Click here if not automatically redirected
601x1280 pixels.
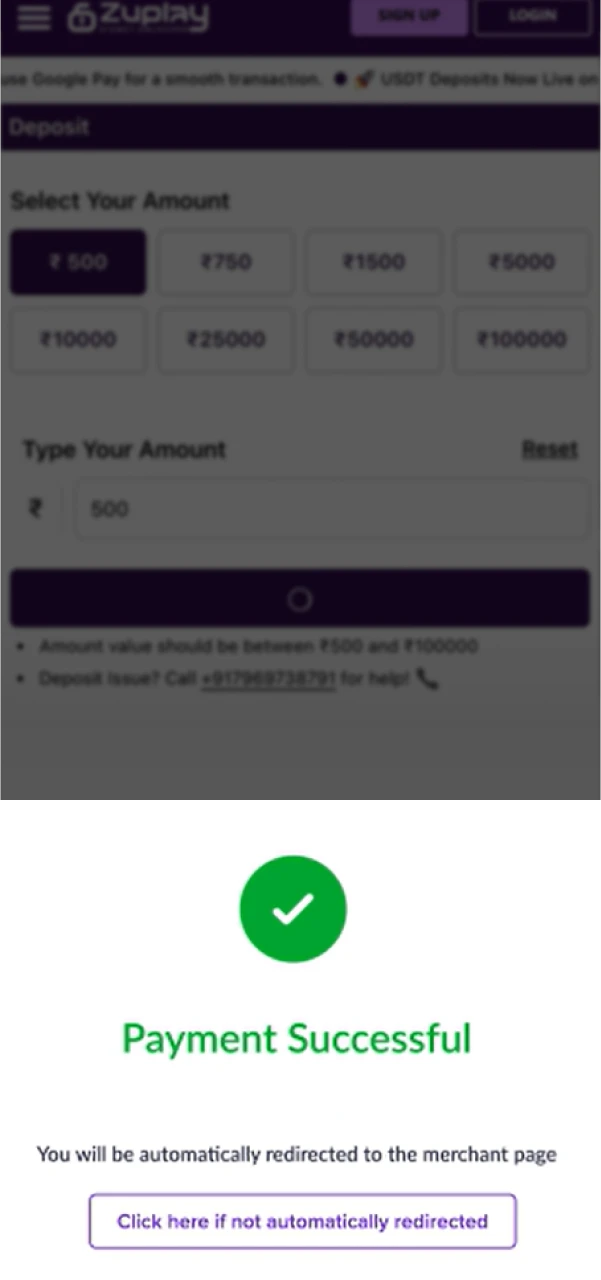click(x=301, y=1221)
